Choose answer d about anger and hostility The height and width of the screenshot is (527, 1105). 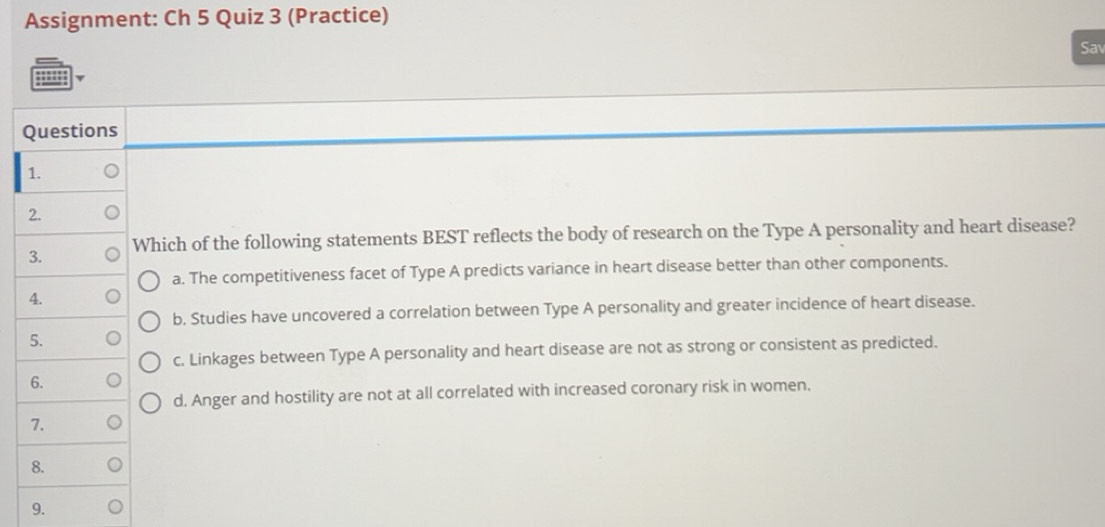[150, 403]
